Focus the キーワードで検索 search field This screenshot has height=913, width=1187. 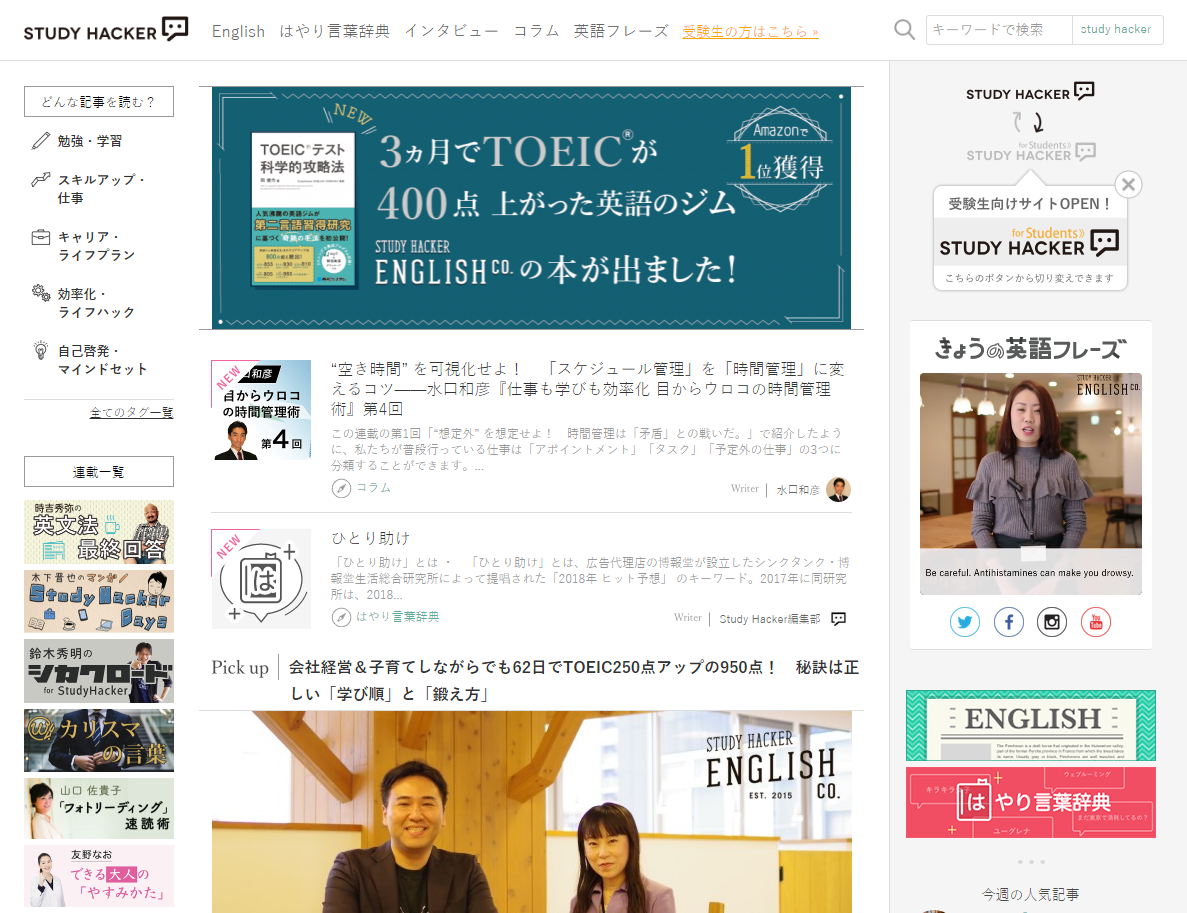click(999, 30)
